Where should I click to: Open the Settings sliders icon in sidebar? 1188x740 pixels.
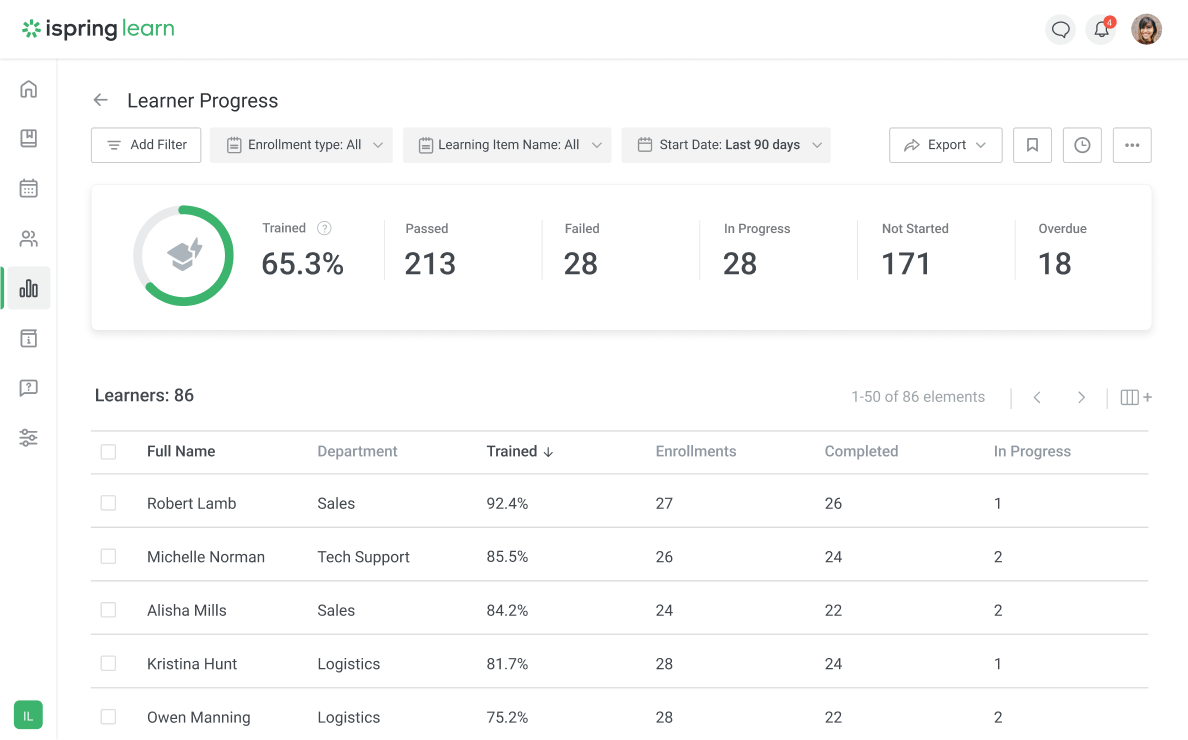coord(28,438)
